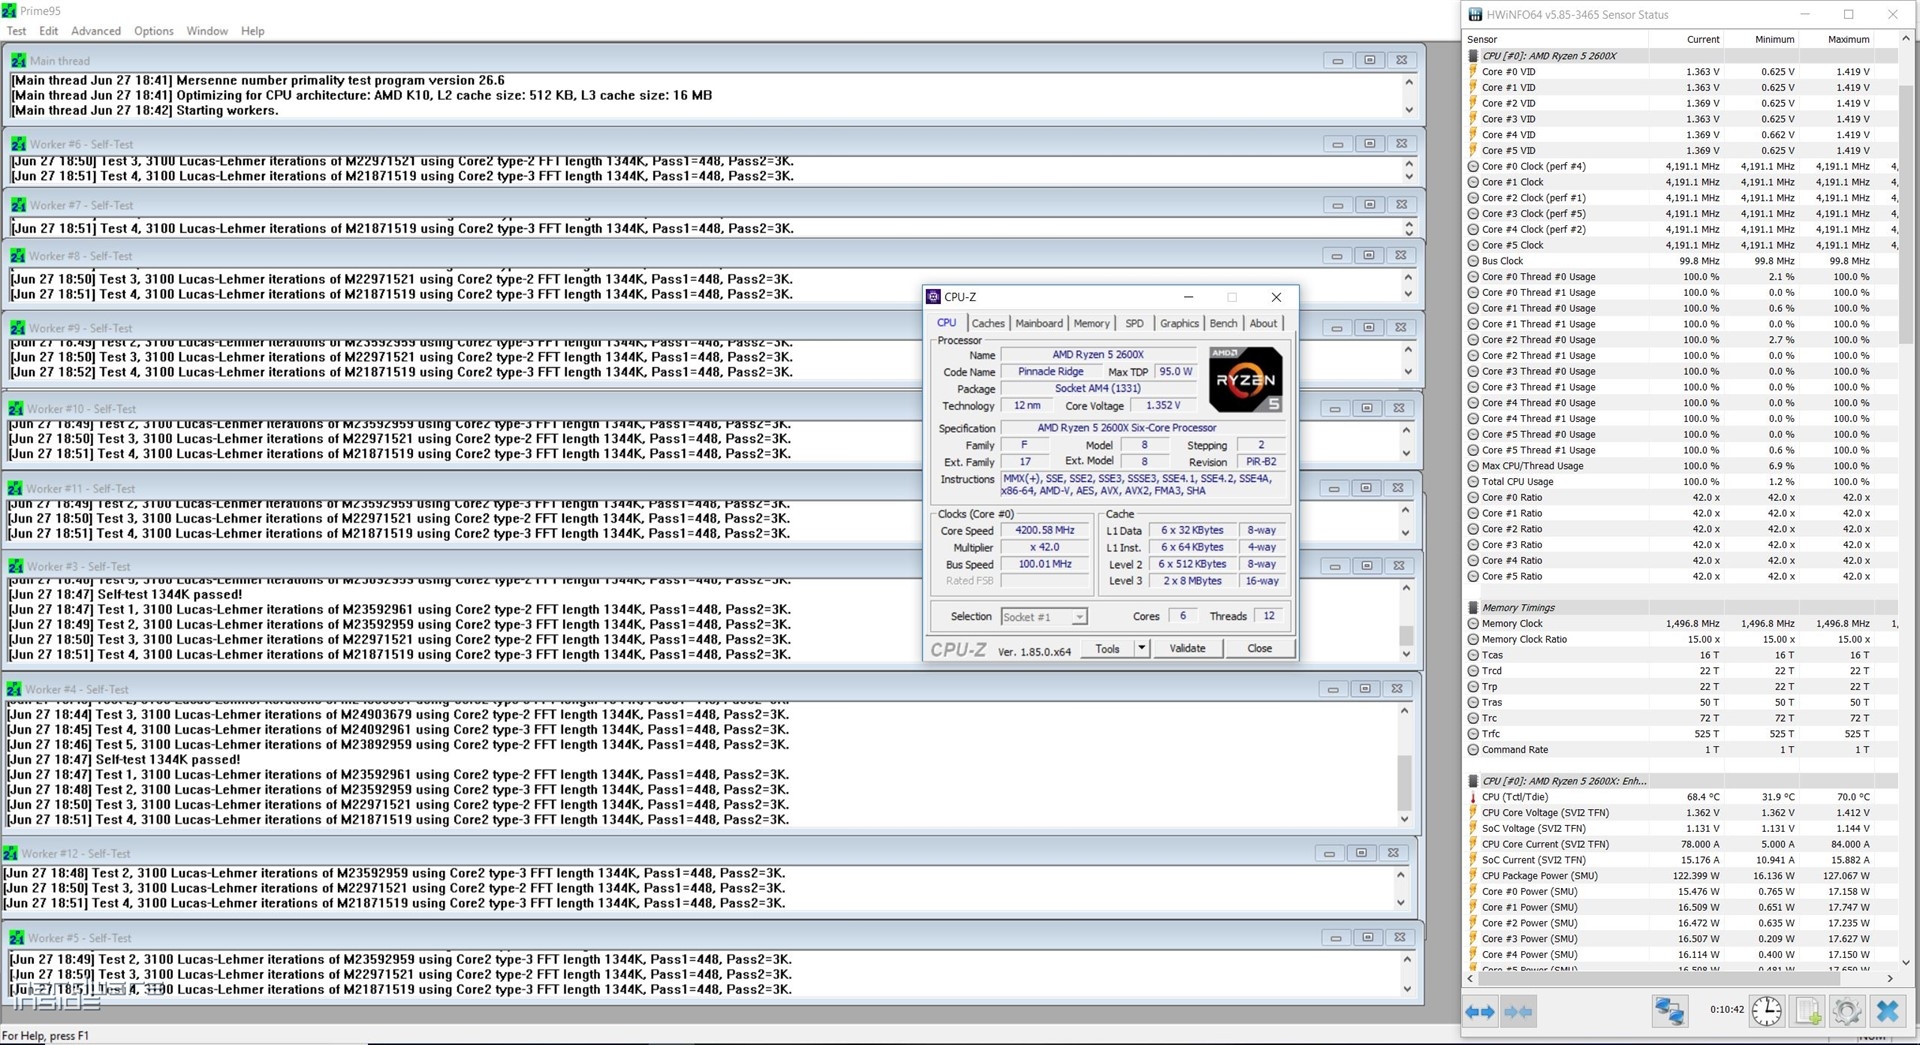The image size is (1920, 1045).
Task: Open the Edit menu in Prime95
Action: 48,31
